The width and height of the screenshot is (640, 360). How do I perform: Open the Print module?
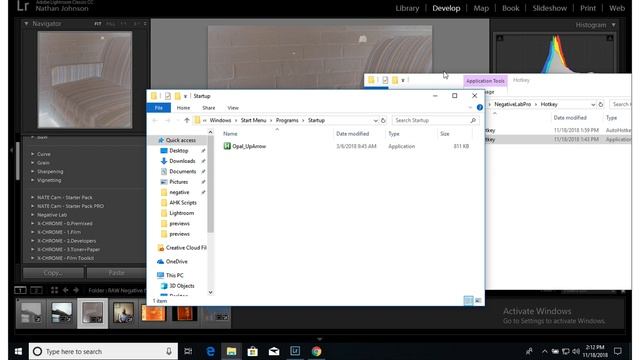[x=588, y=8]
